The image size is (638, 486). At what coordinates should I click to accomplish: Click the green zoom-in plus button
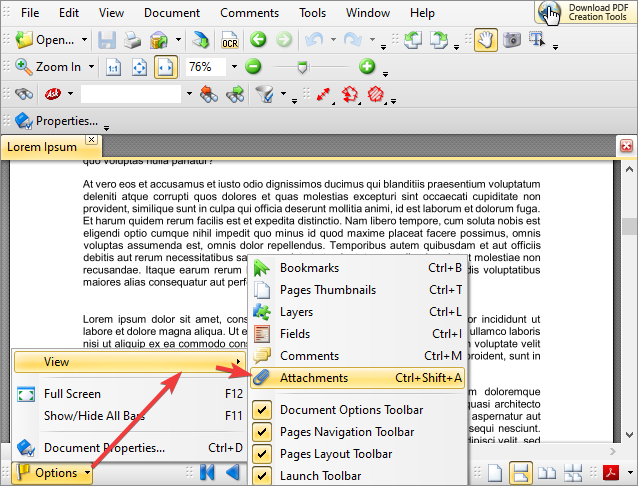click(367, 67)
